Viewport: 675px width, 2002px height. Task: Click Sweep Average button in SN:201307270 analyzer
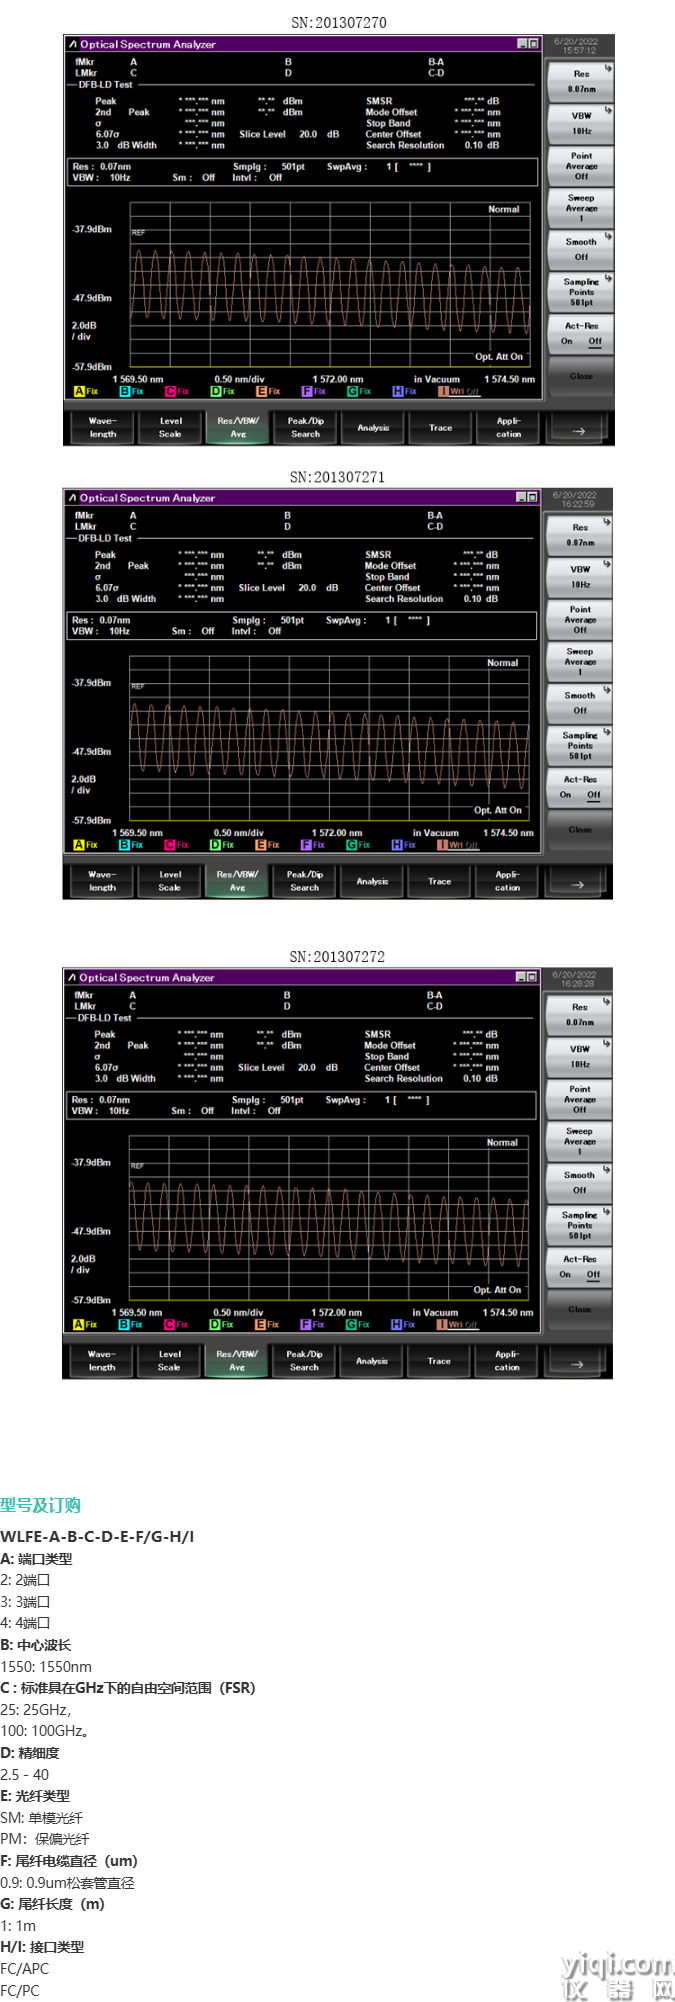(x=581, y=208)
